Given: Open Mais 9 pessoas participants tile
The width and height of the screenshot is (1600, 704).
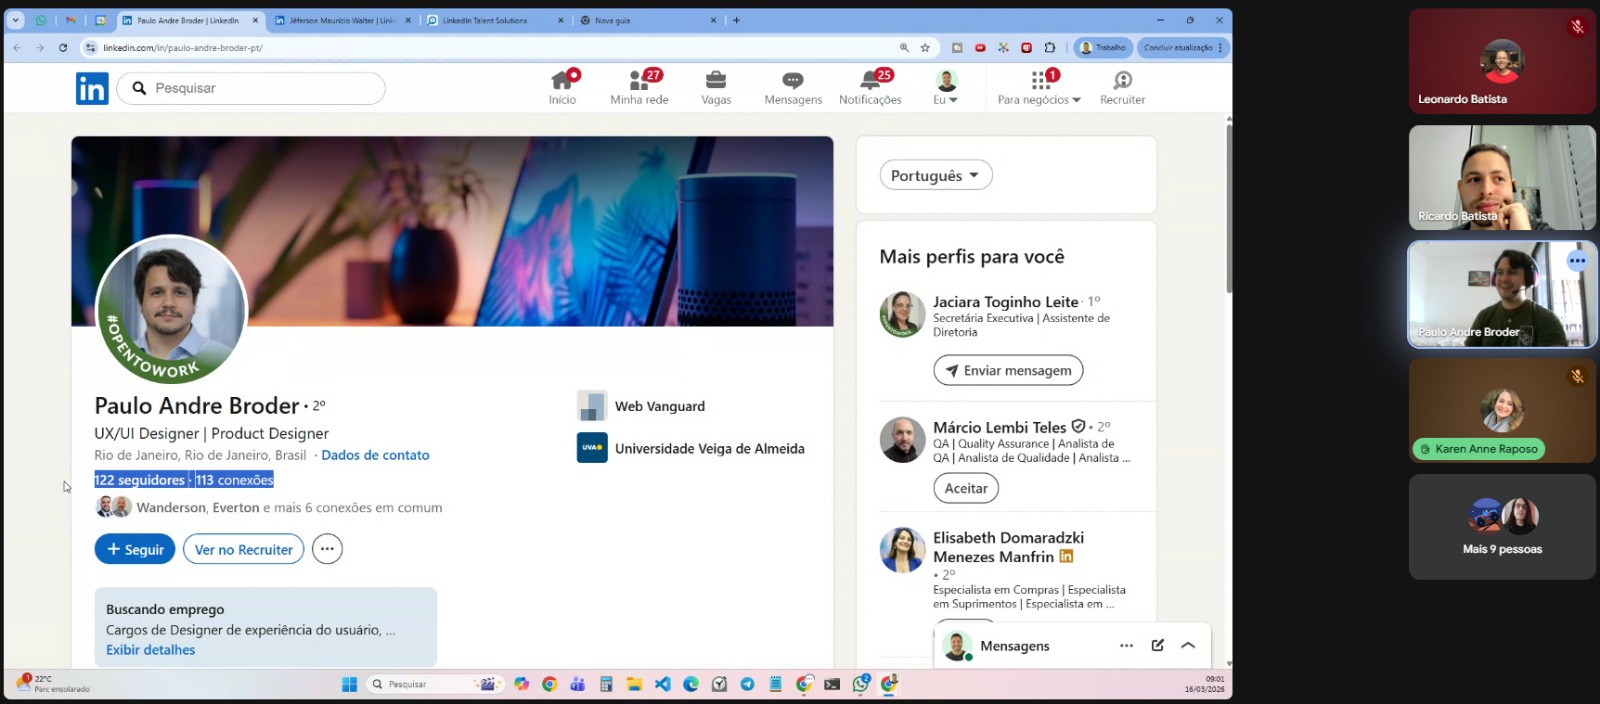Looking at the screenshot, I should click(1502, 527).
